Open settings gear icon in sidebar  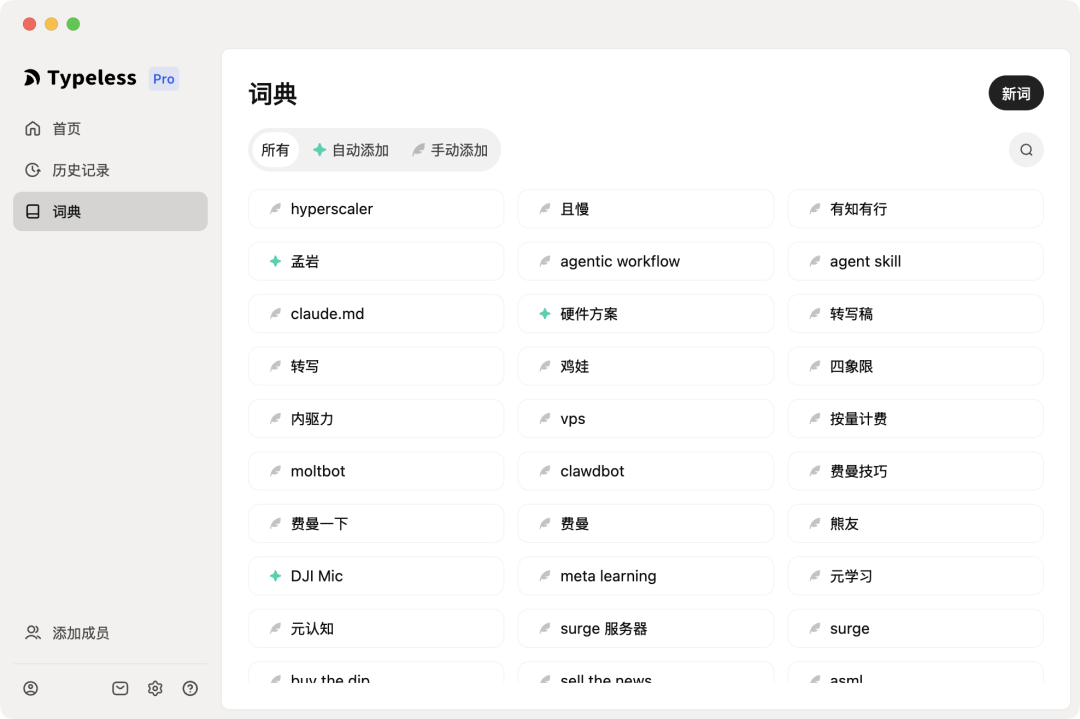(x=155, y=688)
